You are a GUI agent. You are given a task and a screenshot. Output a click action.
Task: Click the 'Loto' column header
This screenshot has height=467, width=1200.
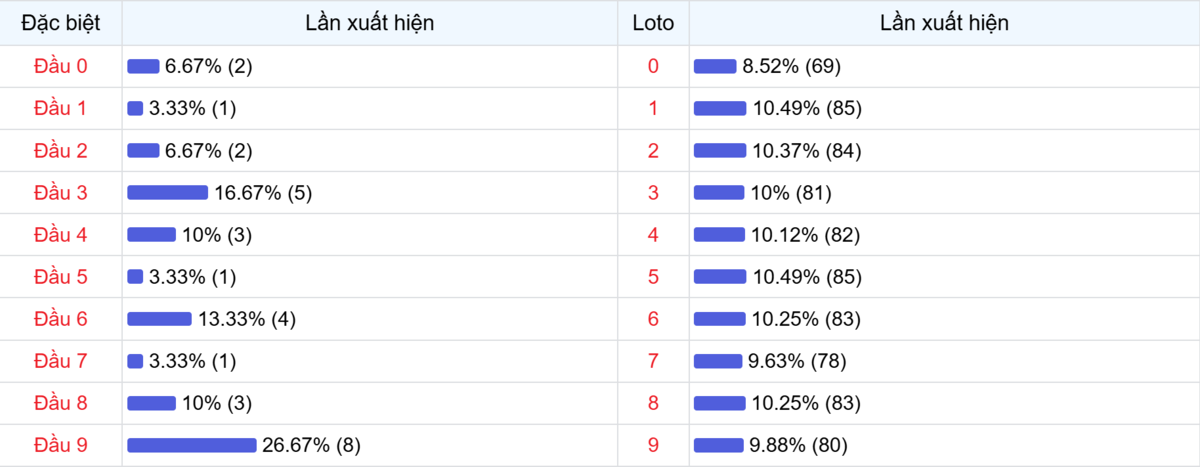pos(653,23)
